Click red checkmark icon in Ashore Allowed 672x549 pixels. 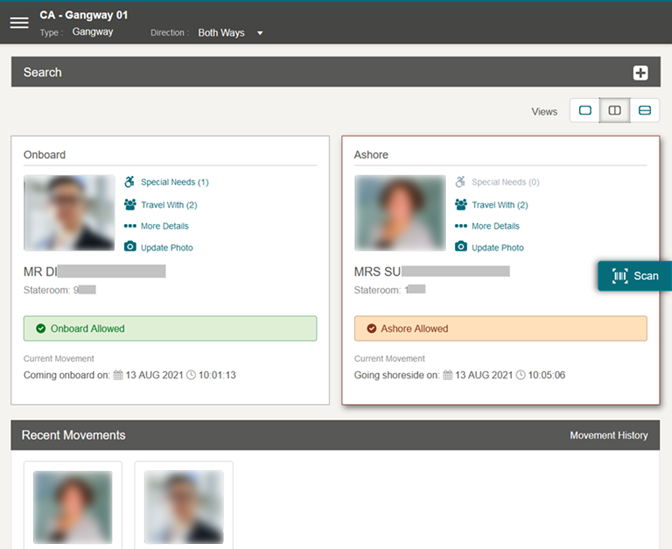tap(372, 329)
